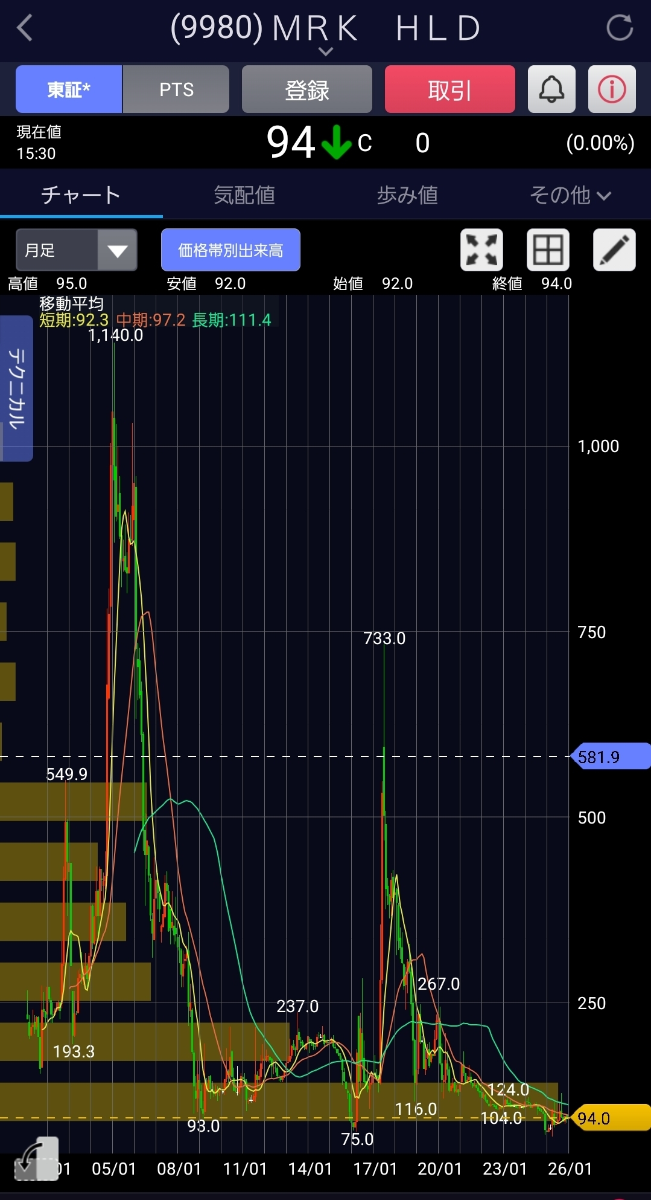The width and height of the screenshot is (651, 1200).
Task: Expand chart to fullscreen view
Action: click(481, 250)
